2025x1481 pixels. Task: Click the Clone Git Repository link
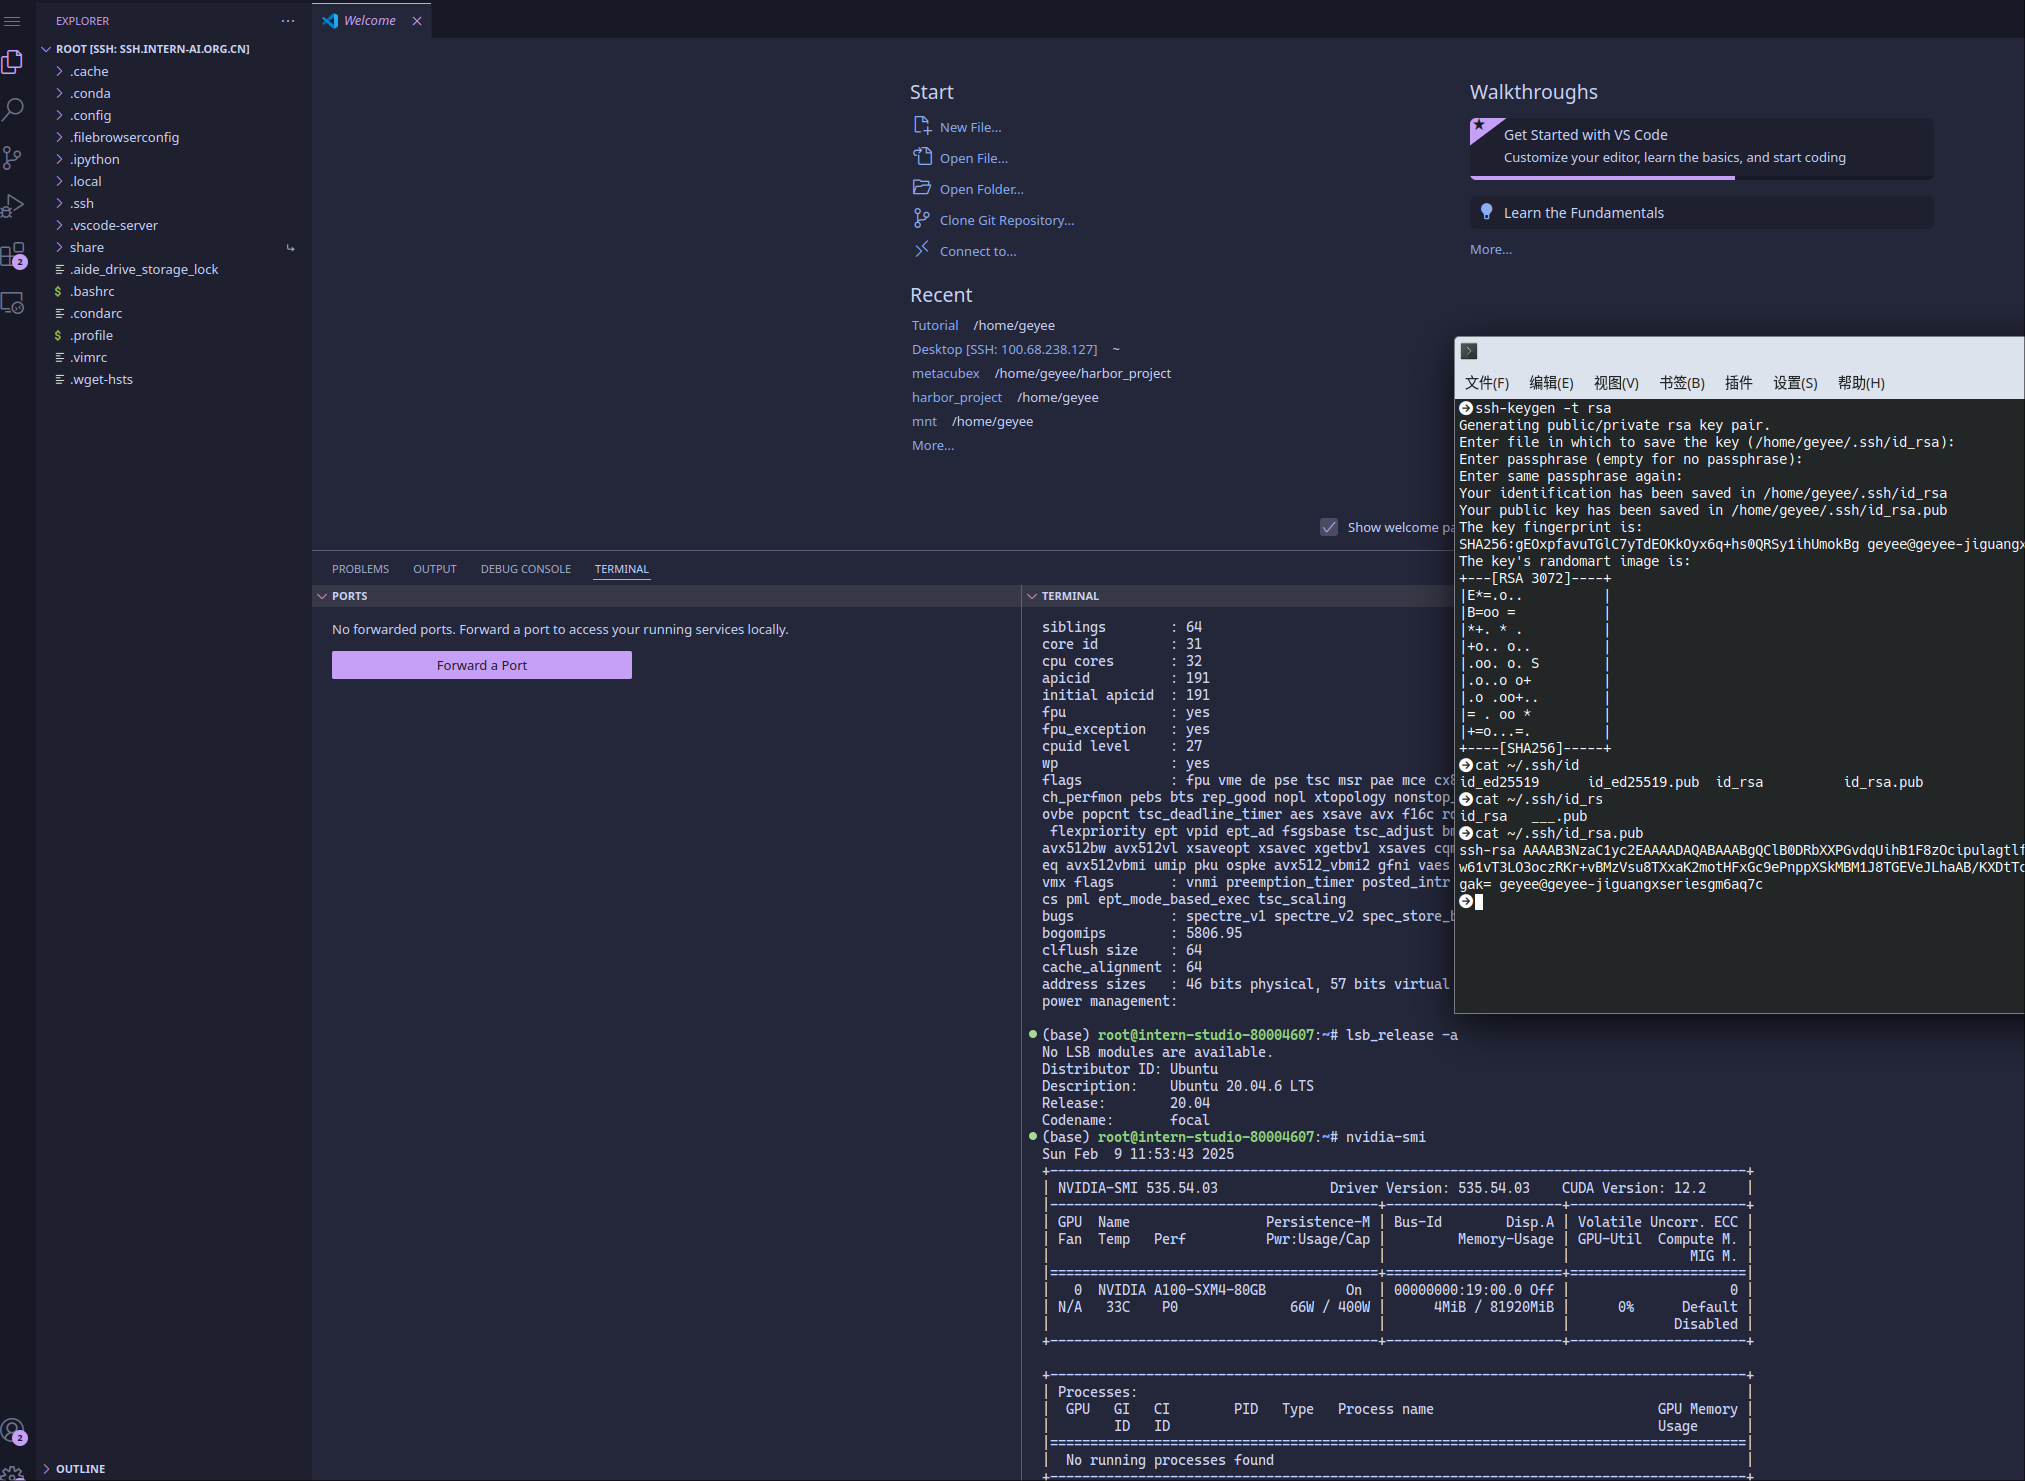point(1006,220)
